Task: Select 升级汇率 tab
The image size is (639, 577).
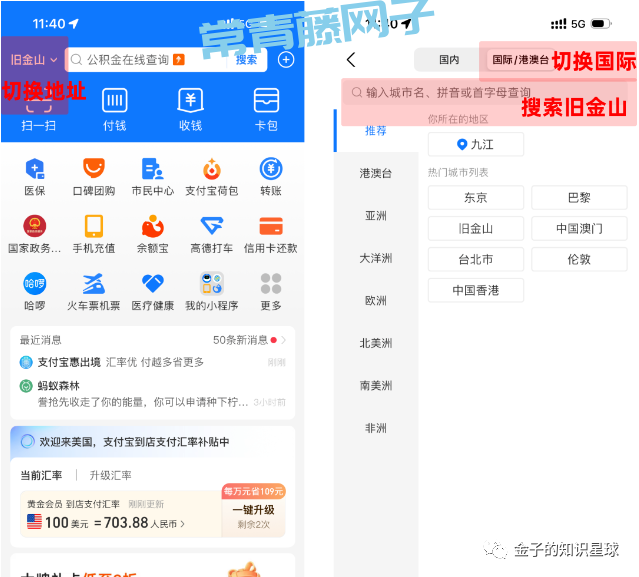Action: coord(110,475)
